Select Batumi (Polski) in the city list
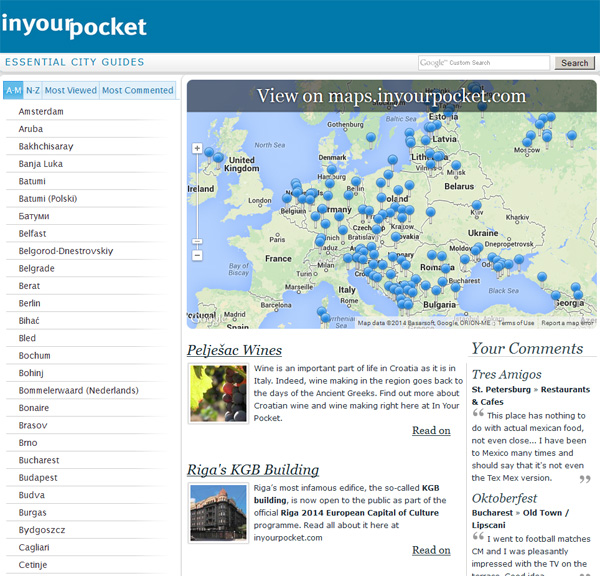Viewport: 600px width, 576px height. 48,199
